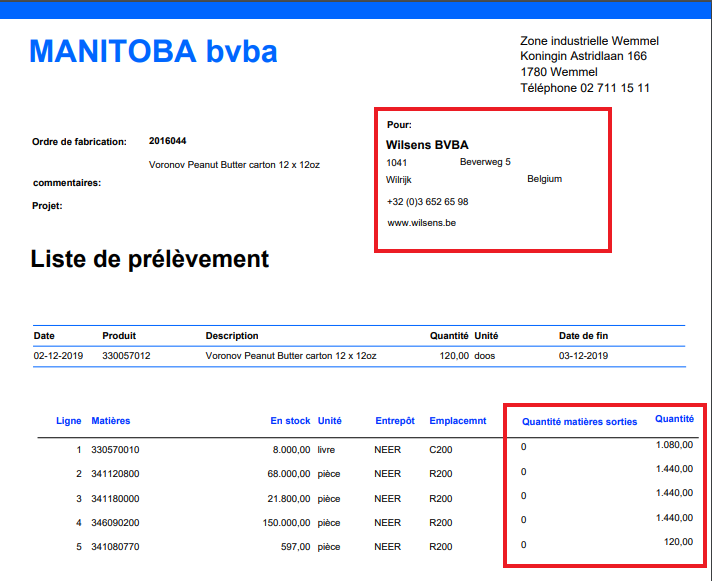The width and height of the screenshot is (712, 581).
Task: Select product code 330057012
Action: click(126, 356)
